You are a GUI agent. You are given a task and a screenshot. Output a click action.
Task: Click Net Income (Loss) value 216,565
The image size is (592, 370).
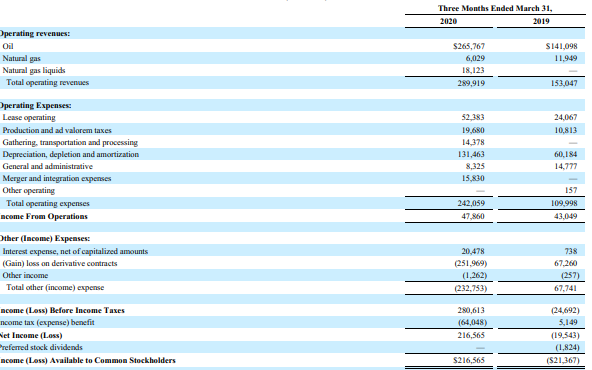point(471,335)
